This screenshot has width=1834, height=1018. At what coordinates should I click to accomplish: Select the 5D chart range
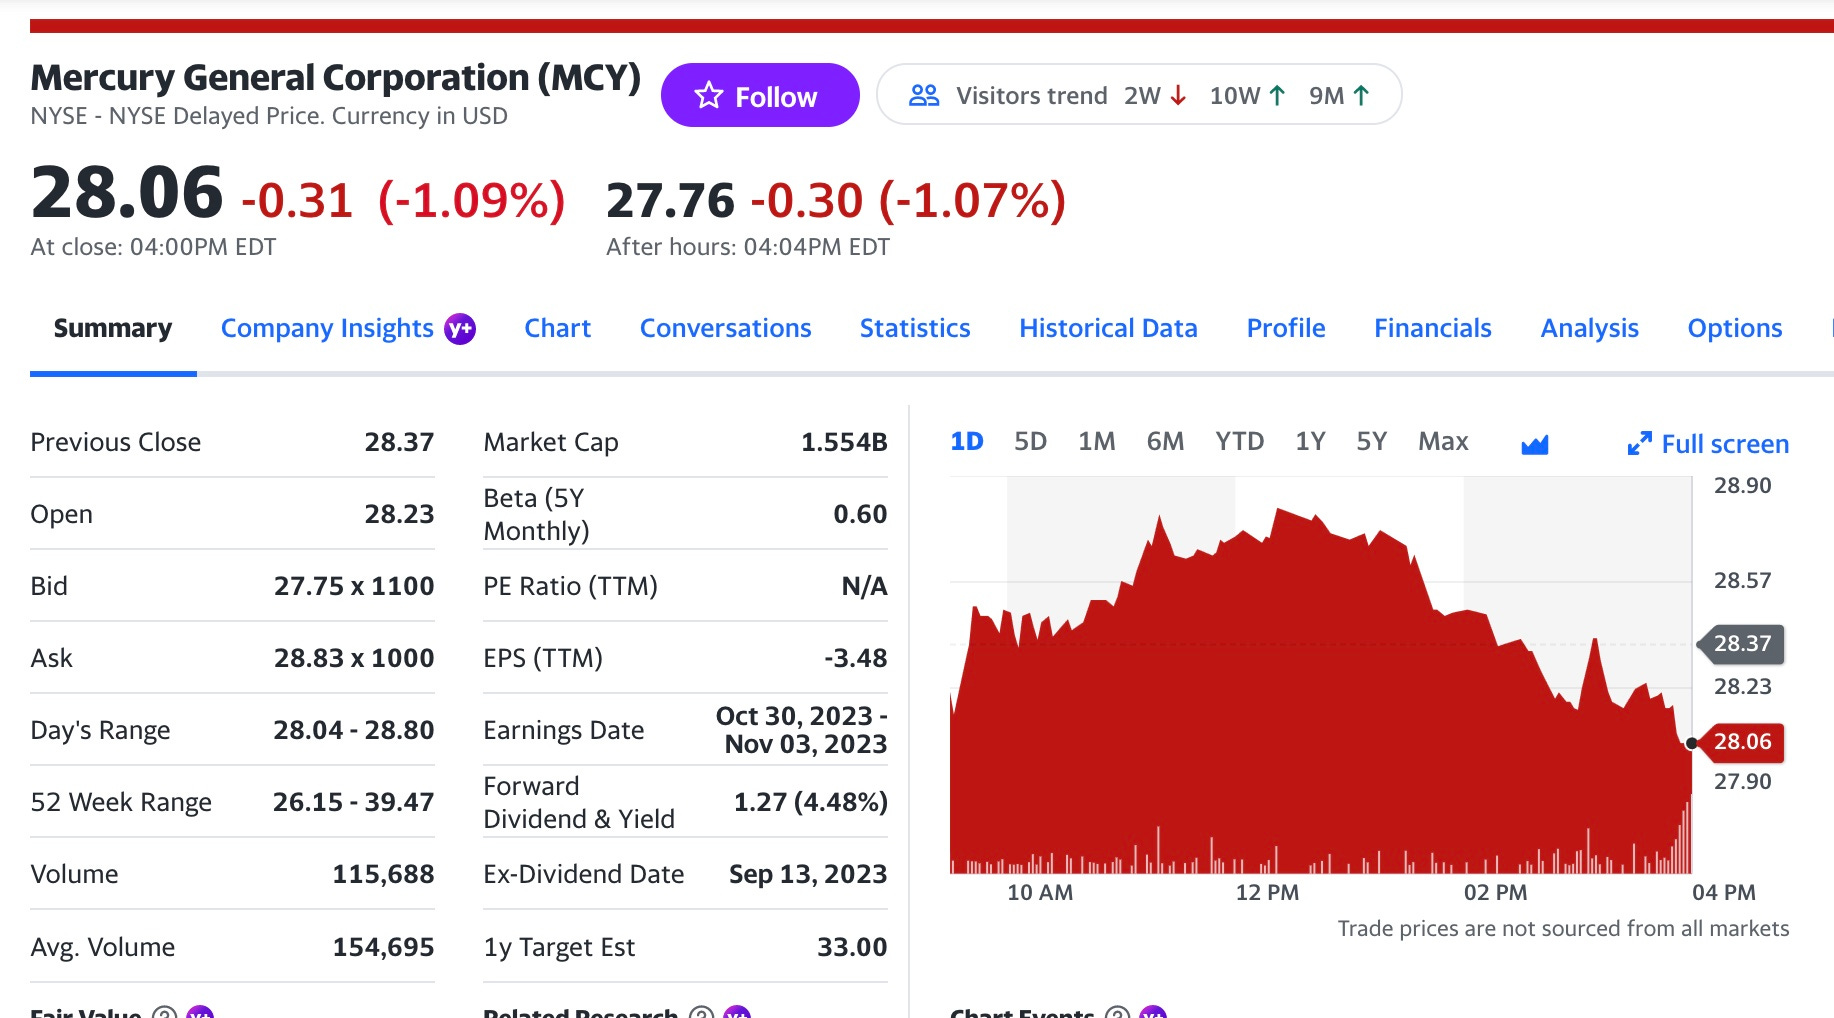point(1030,441)
